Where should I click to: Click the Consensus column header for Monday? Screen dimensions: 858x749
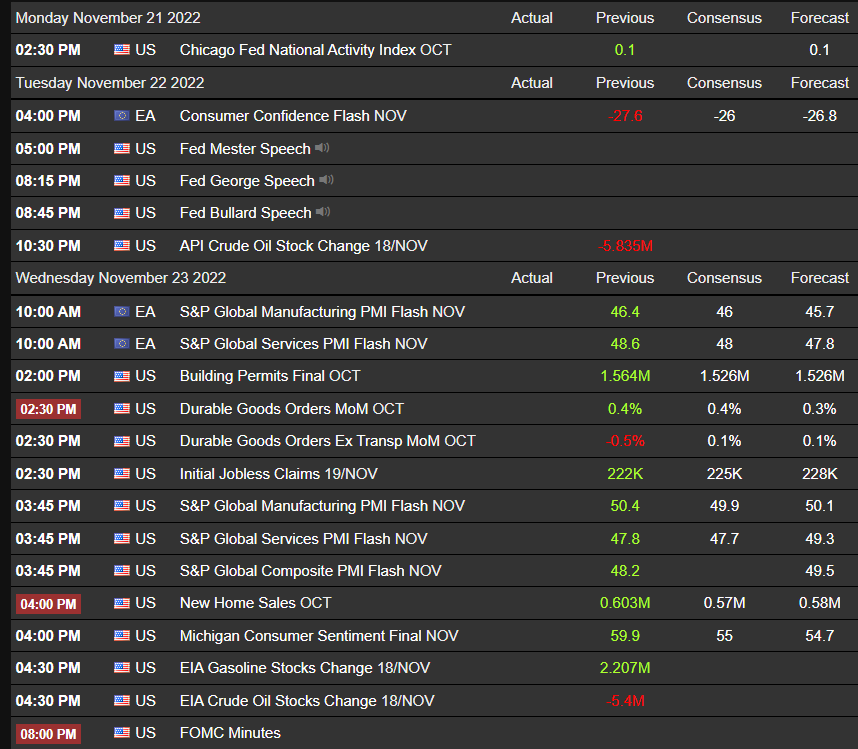click(724, 18)
